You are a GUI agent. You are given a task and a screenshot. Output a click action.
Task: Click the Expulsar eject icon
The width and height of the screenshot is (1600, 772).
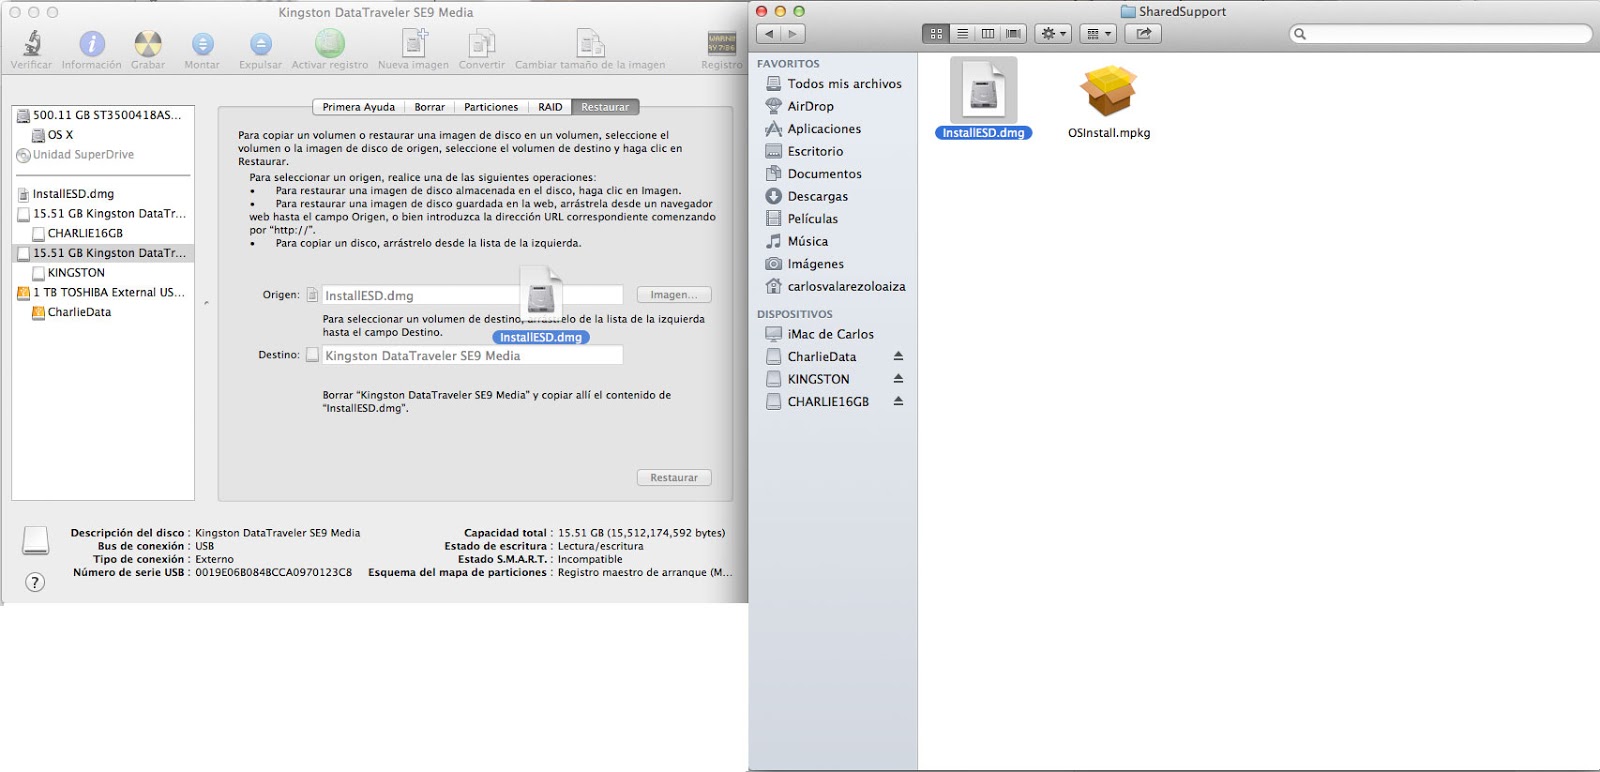coord(261,44)
